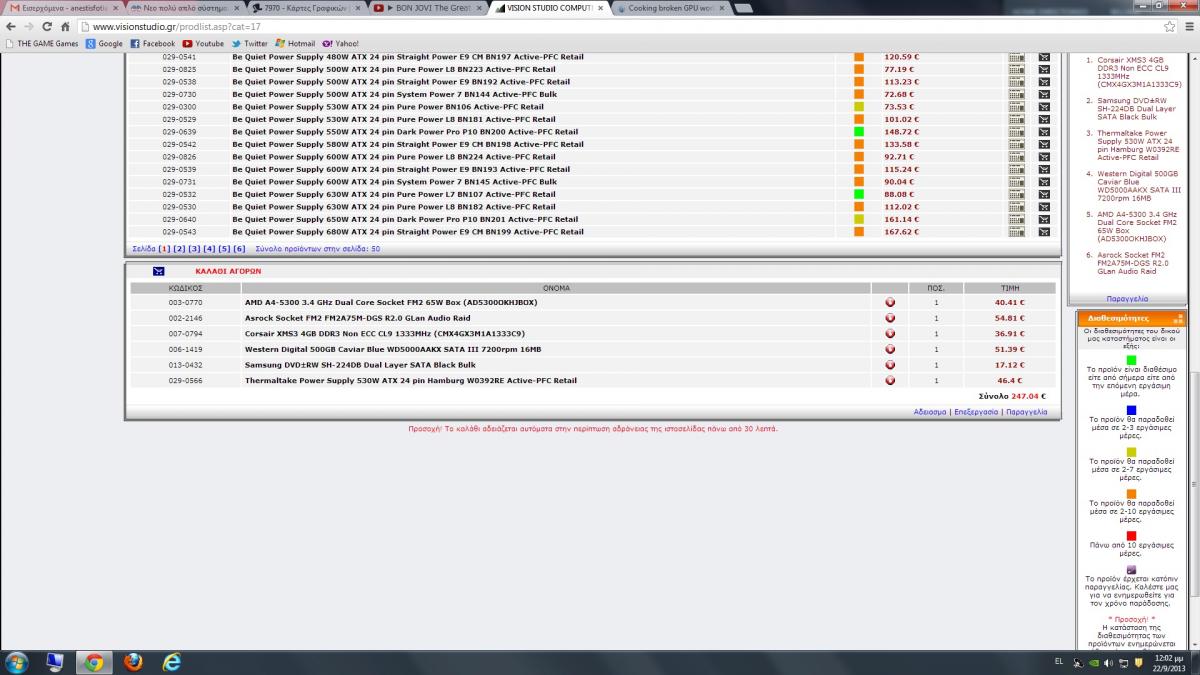The image size is (1200, 675).
Task: Select price 148.72 € text
Action: click(901, 132)
